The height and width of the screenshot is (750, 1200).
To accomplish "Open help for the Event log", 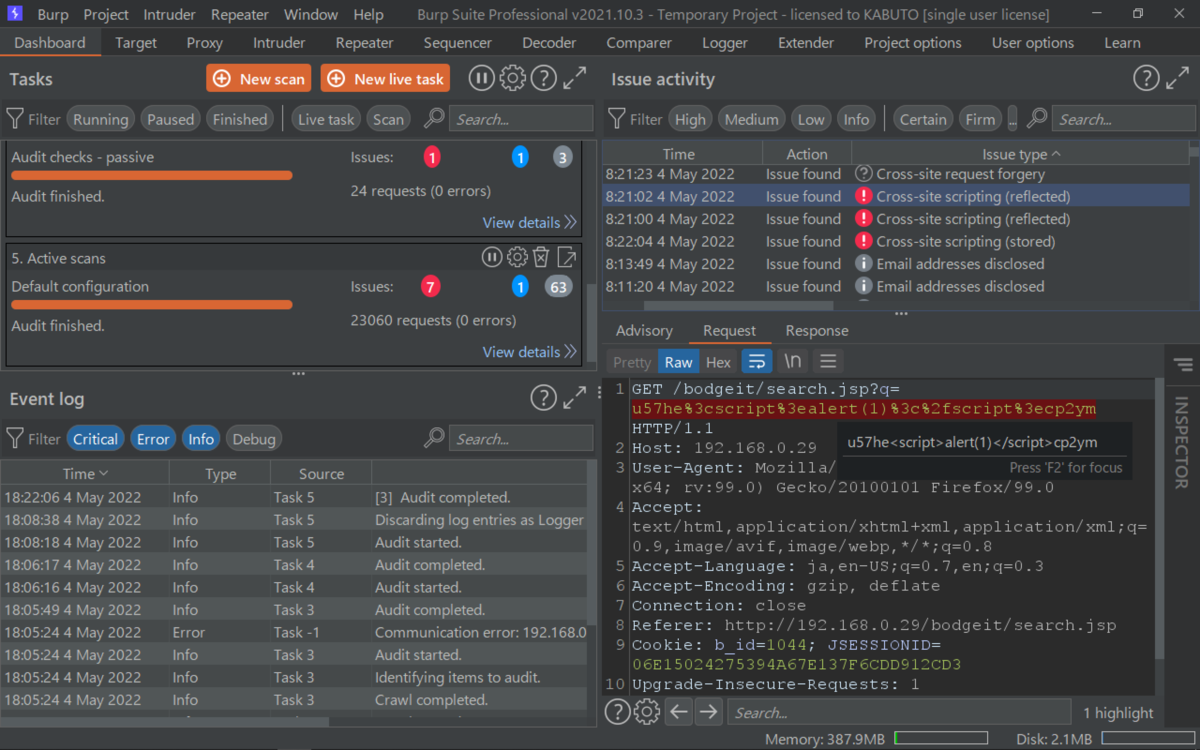I will [543, 398].
